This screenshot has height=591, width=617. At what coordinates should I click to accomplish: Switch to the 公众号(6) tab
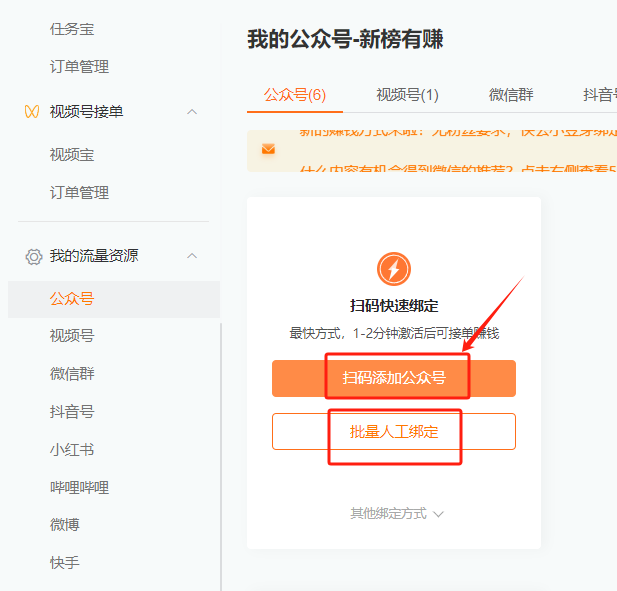pos(295,95)
